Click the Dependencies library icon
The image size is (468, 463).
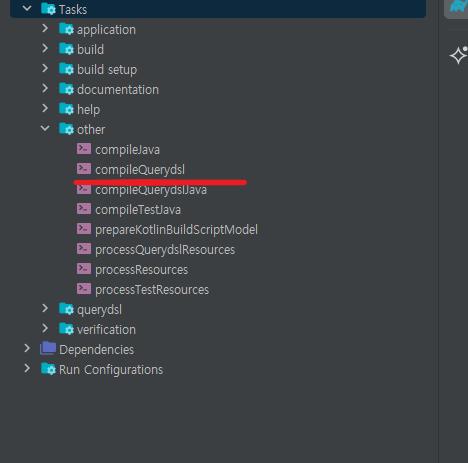click(x=48, y=348)
